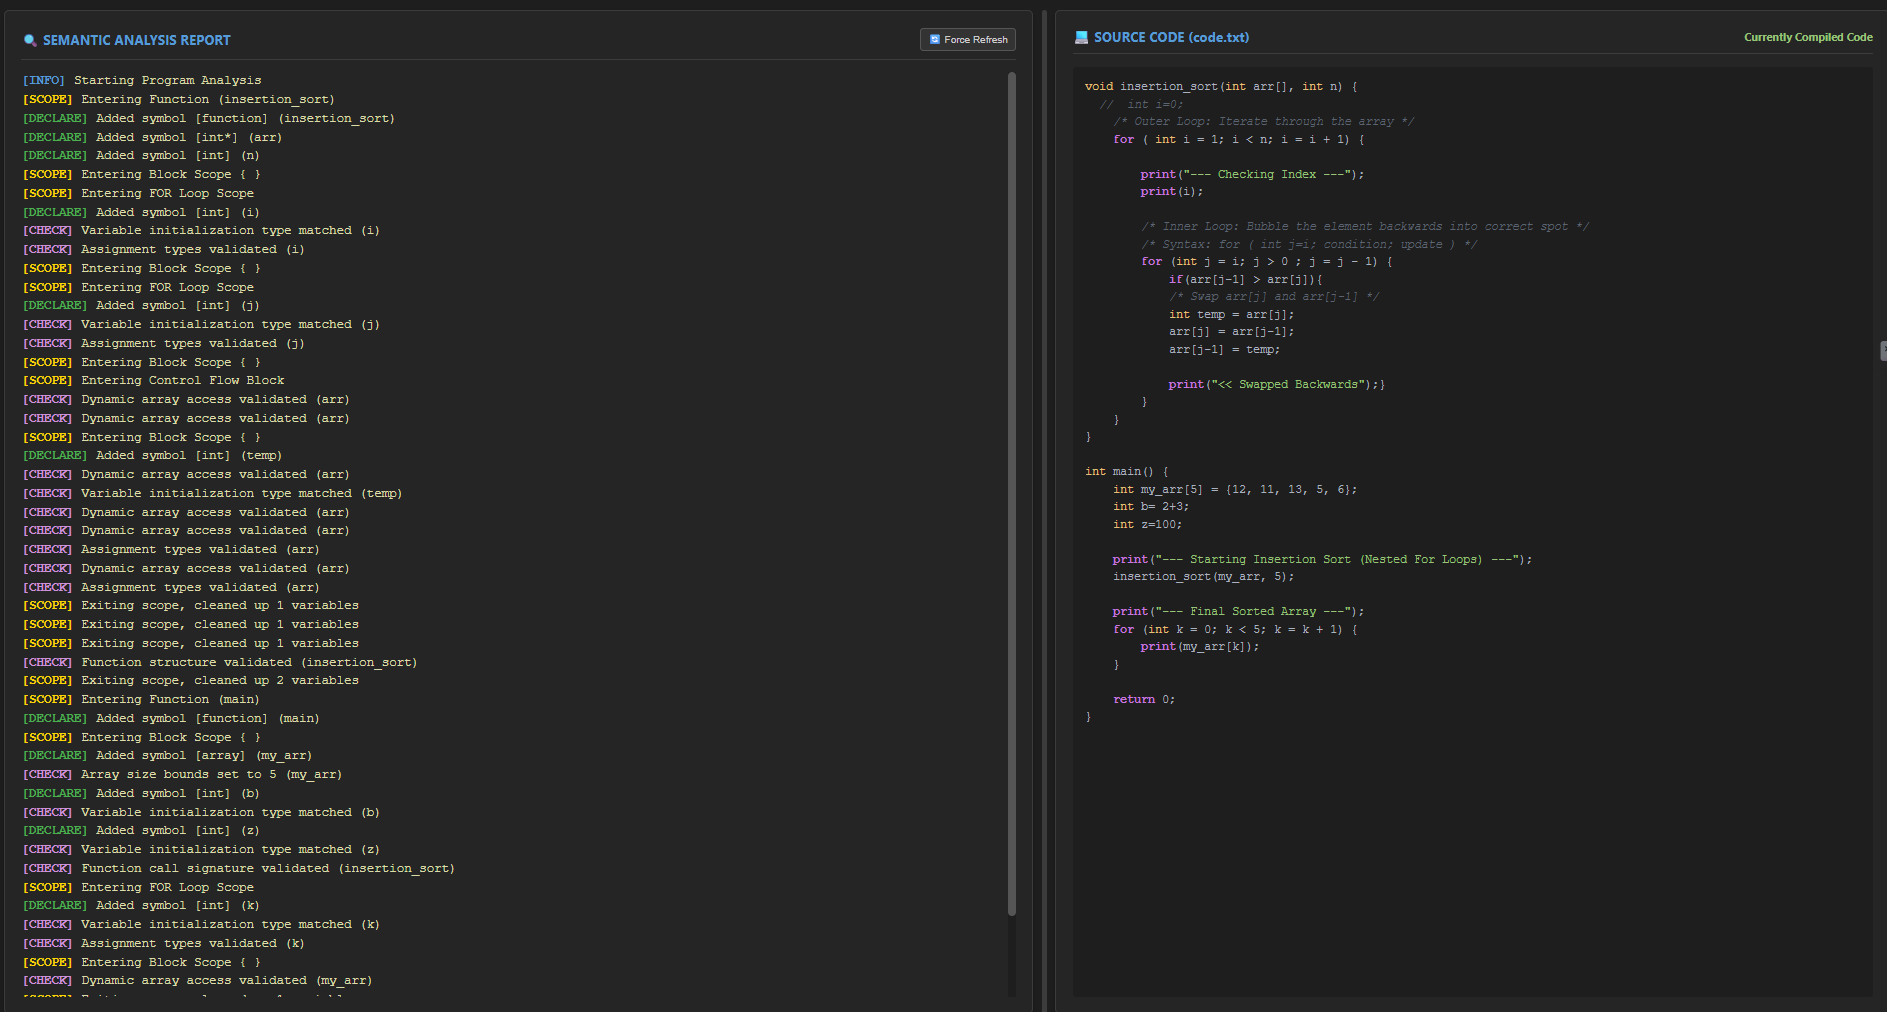This screenshot has height=1012, width=1887.
Task: Click the insertion_sort(my_arr, 5); call line
Action: click(1204, 577)
